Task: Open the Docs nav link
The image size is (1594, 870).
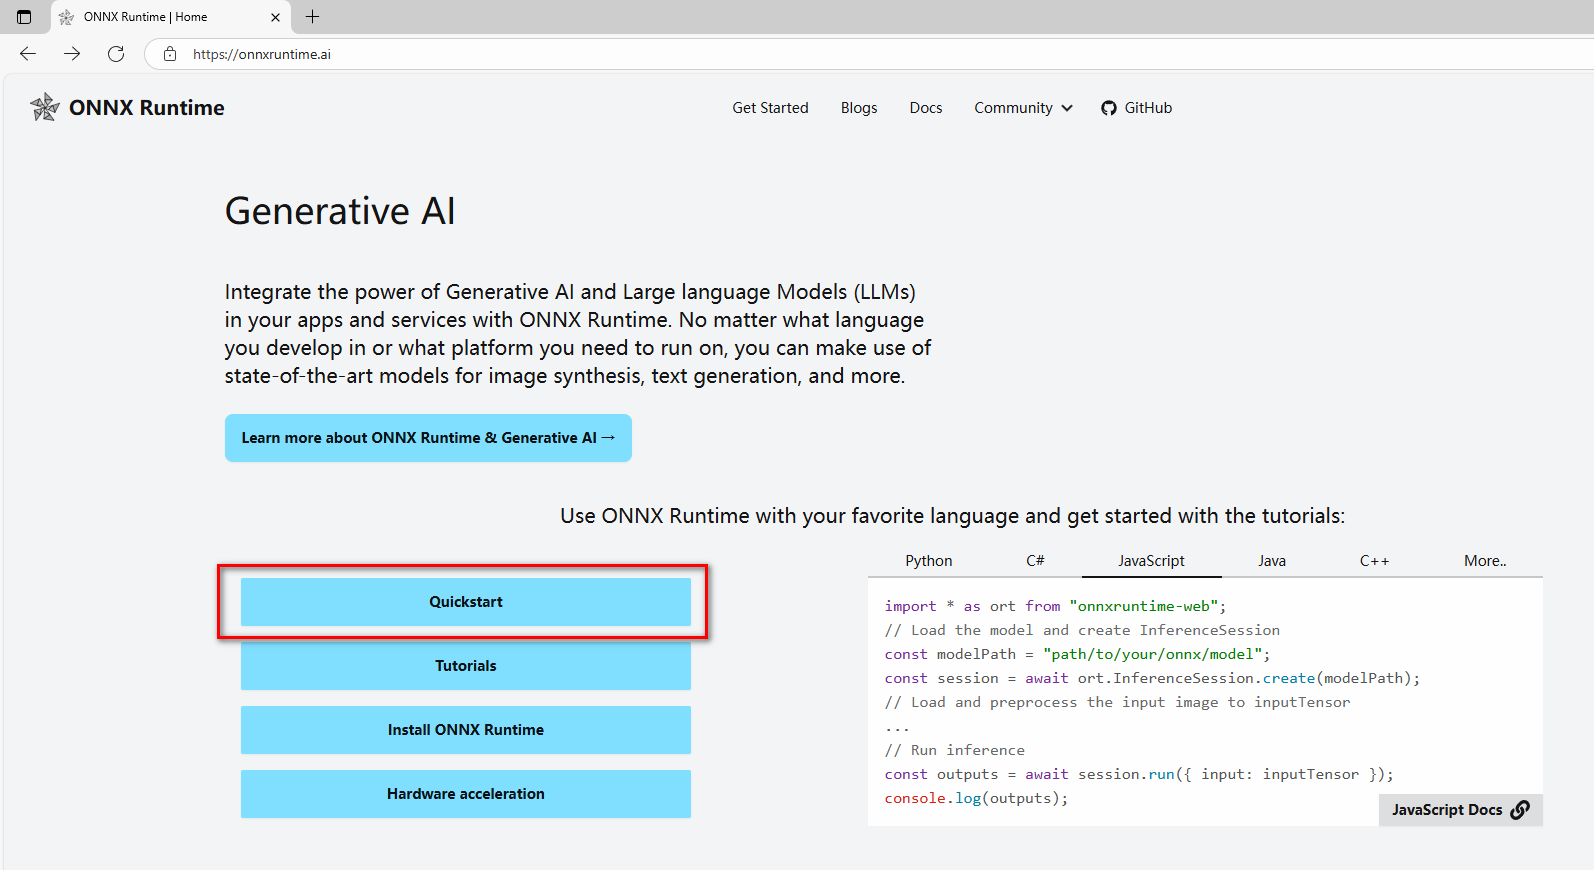Action: click(926, 108)
